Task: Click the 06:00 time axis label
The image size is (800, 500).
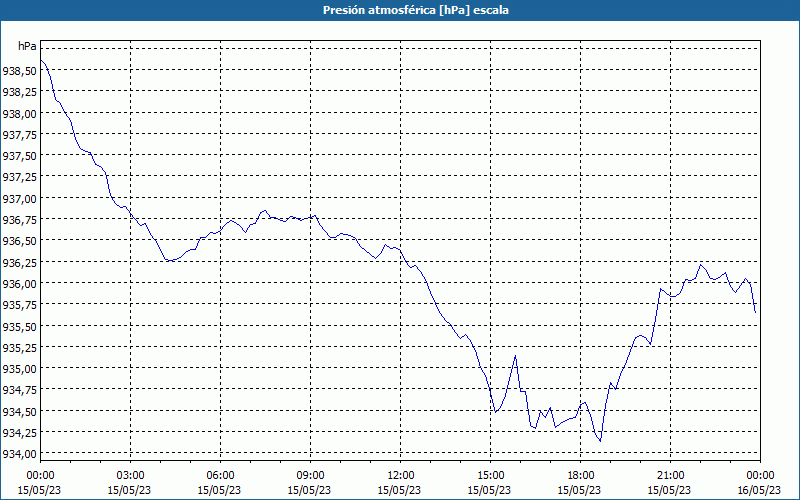Action: pos(220,476)
